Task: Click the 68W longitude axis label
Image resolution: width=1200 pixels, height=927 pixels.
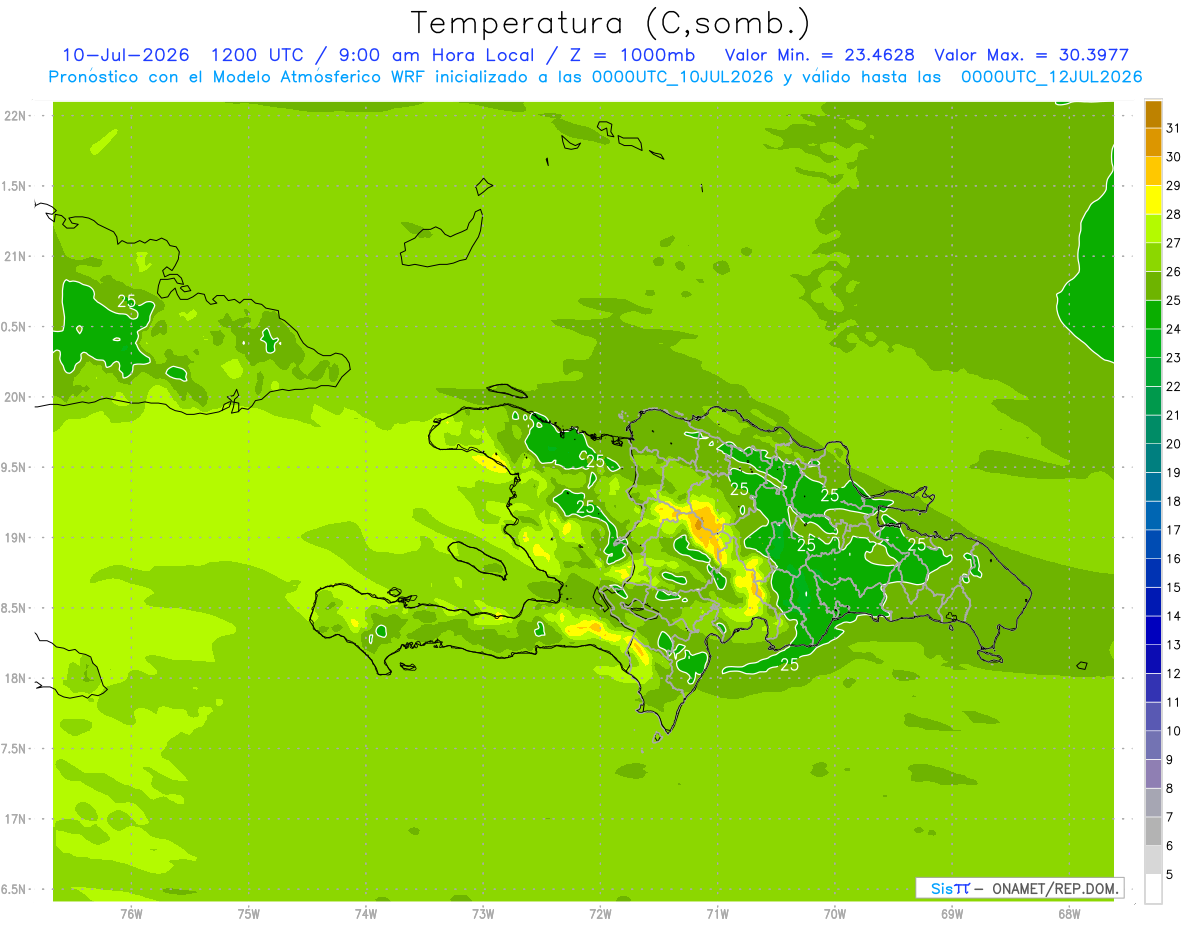Action: click(x=1068, y=913)
